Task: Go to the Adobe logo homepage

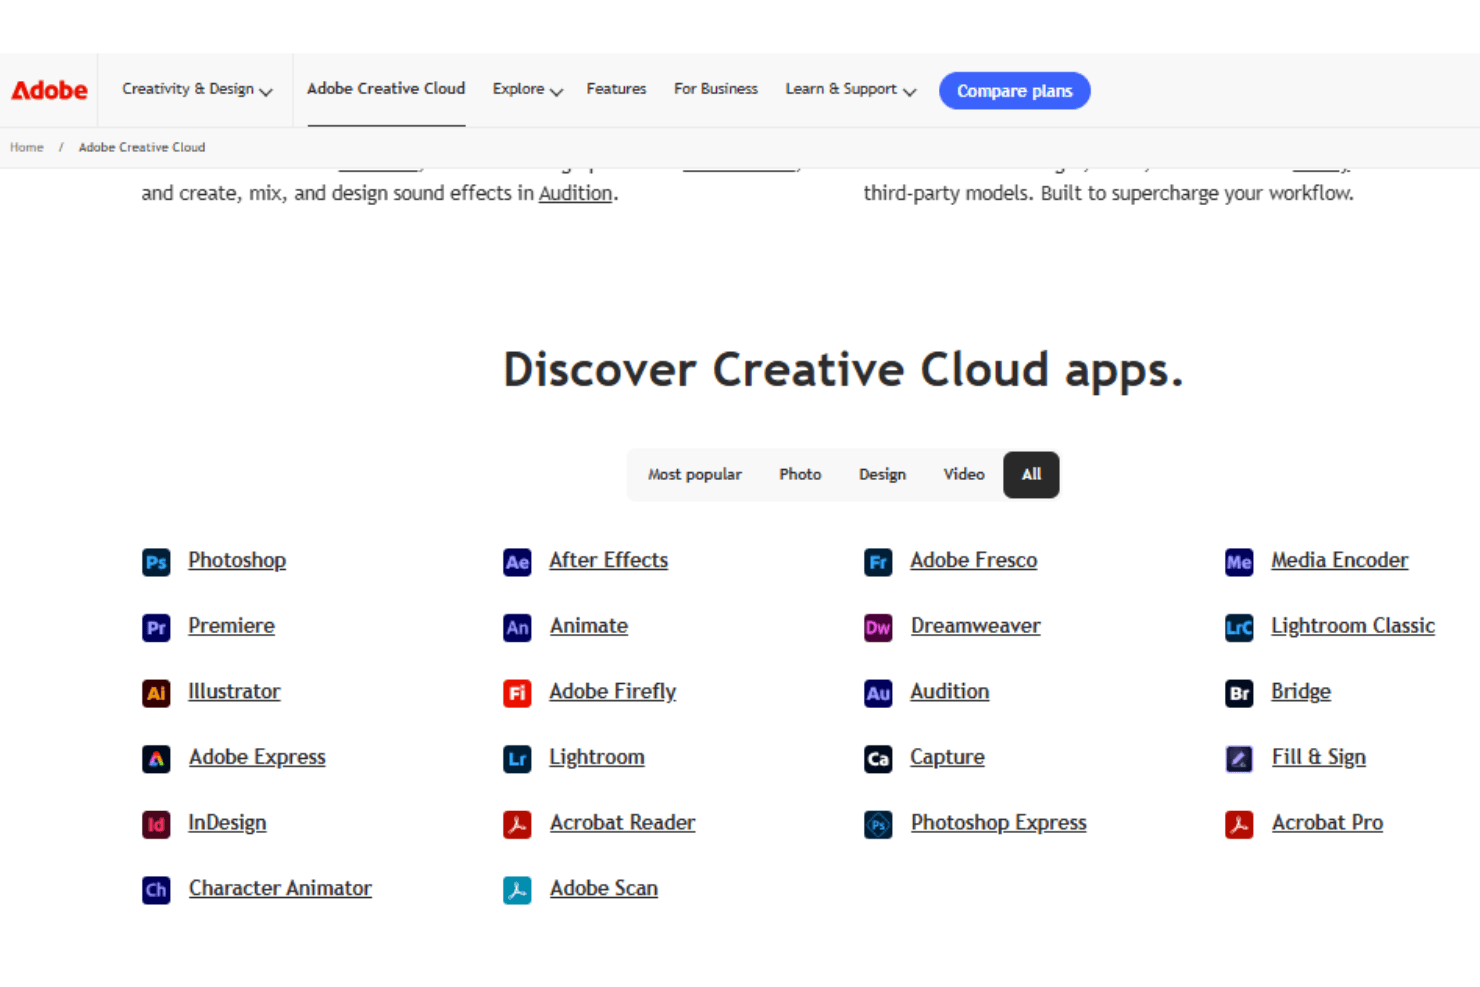Action: tap(49, 90)
